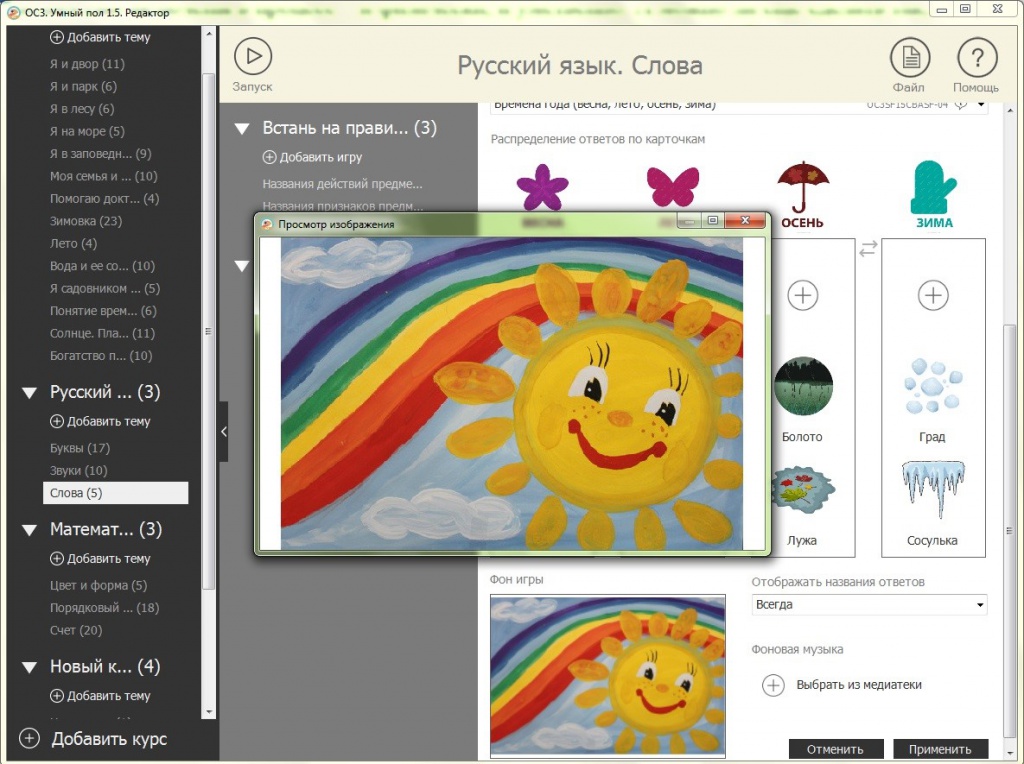Open the Богатство п... (10) topic

click(101, 356)
